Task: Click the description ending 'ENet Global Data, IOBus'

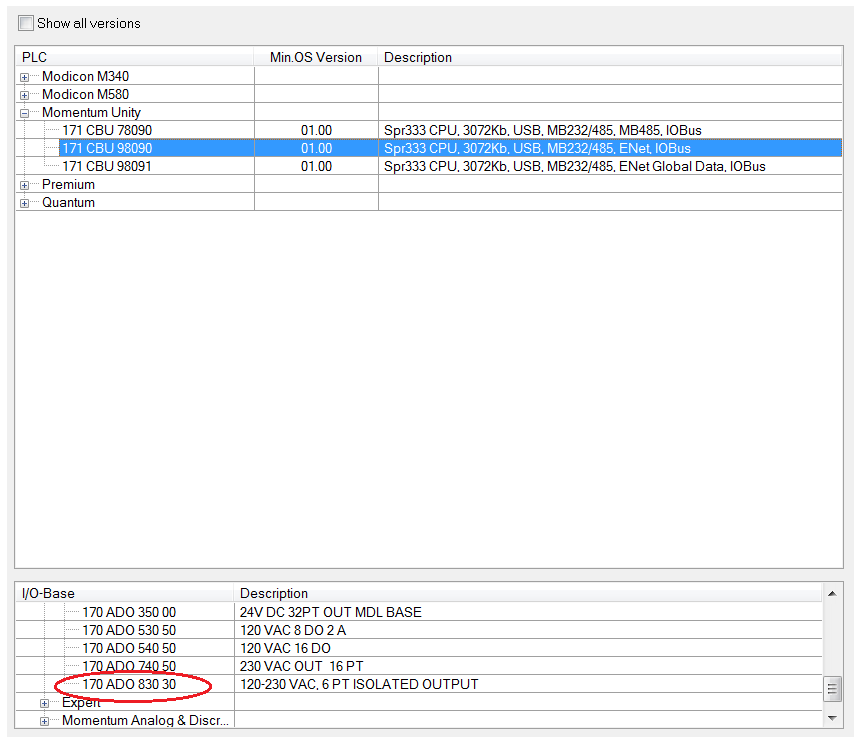Action: tap(575, 166)
